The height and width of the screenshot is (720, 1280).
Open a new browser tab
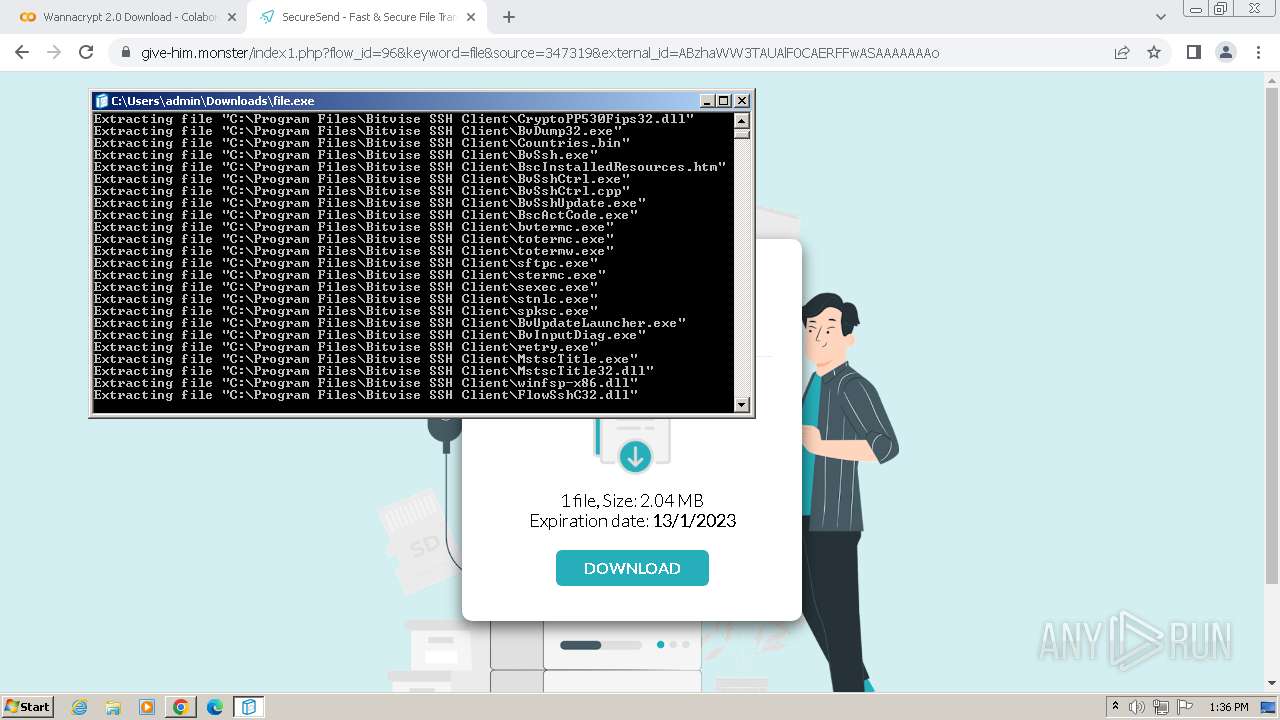click(x=509, y=17)
